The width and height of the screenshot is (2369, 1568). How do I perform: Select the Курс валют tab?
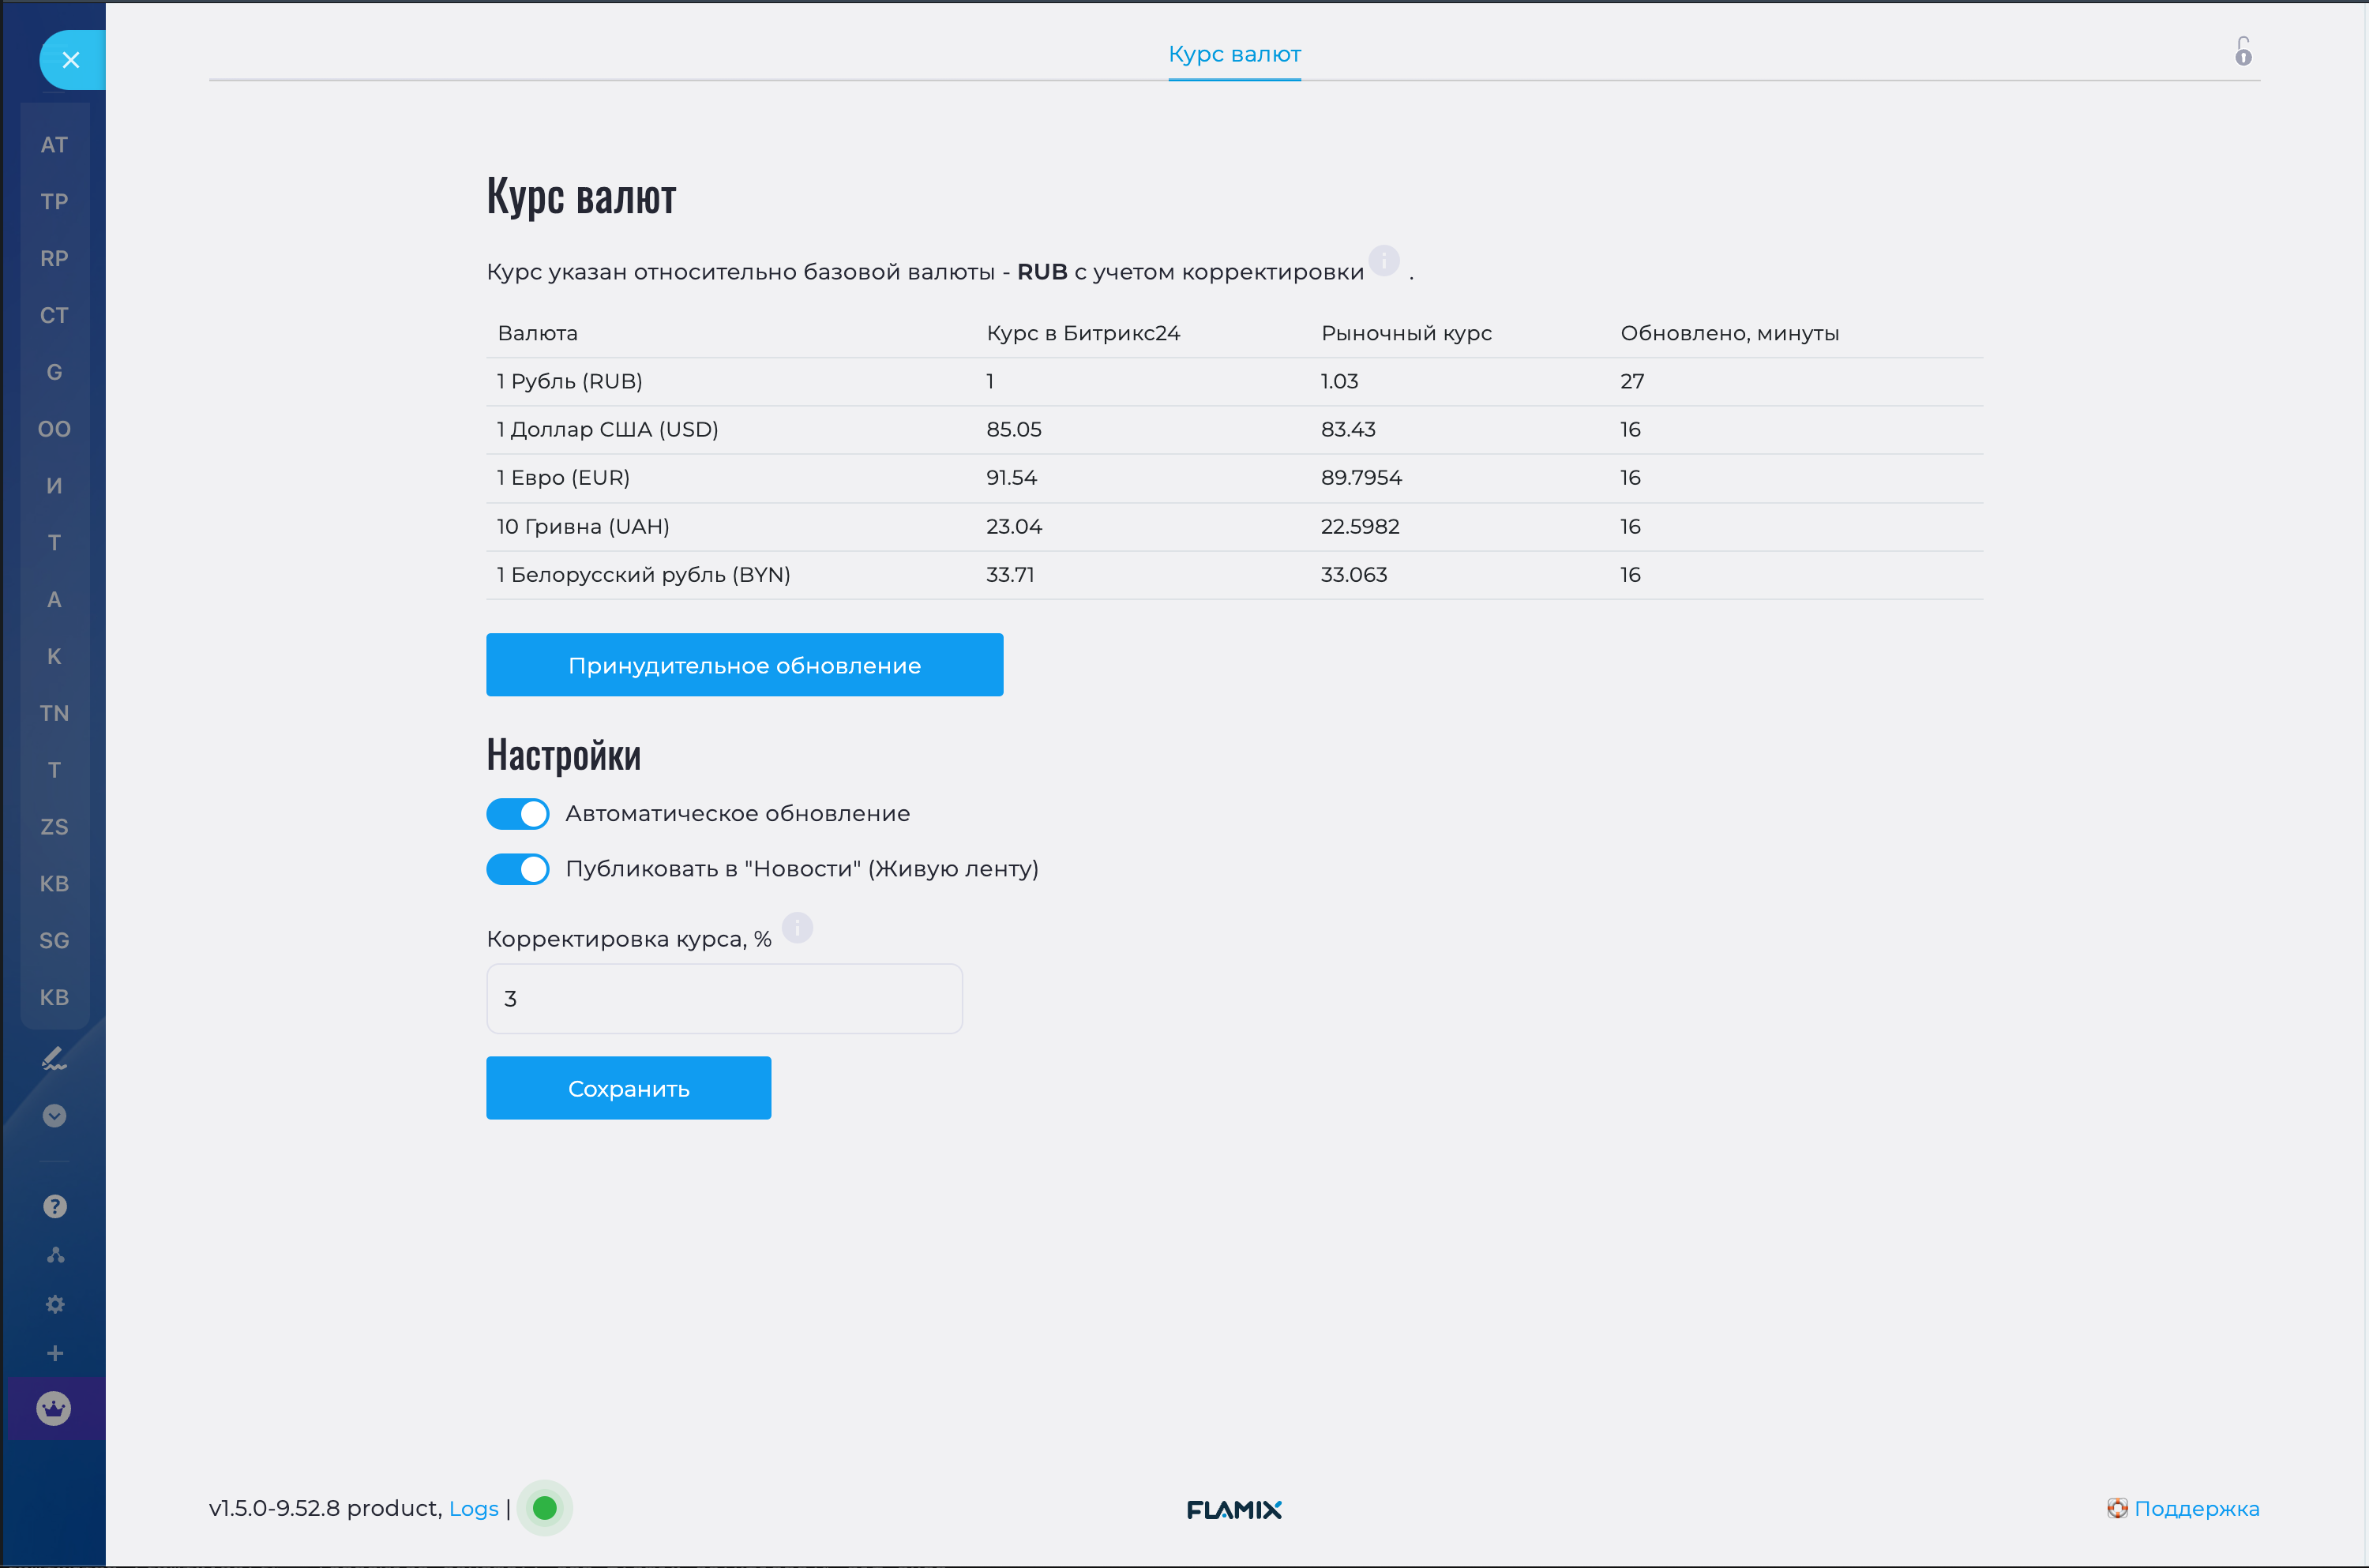click(1234, 54)
